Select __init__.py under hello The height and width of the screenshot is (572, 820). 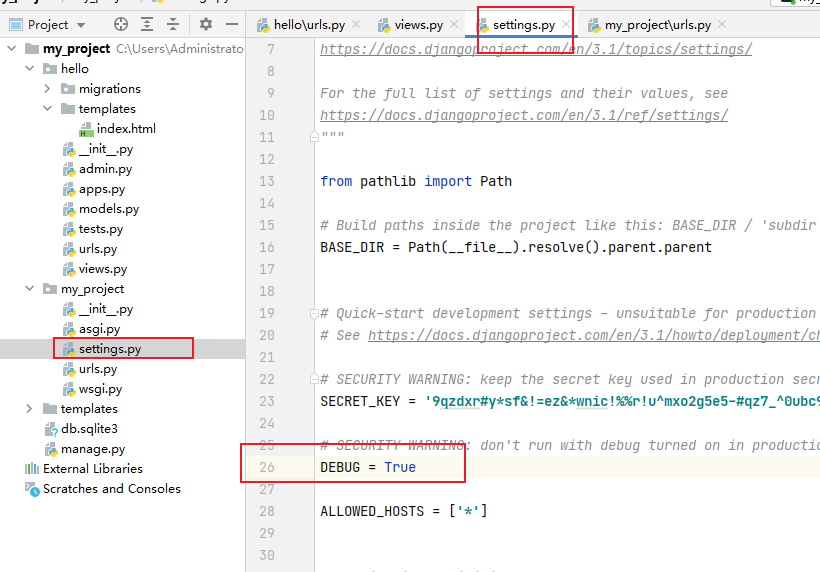point(106,149)
